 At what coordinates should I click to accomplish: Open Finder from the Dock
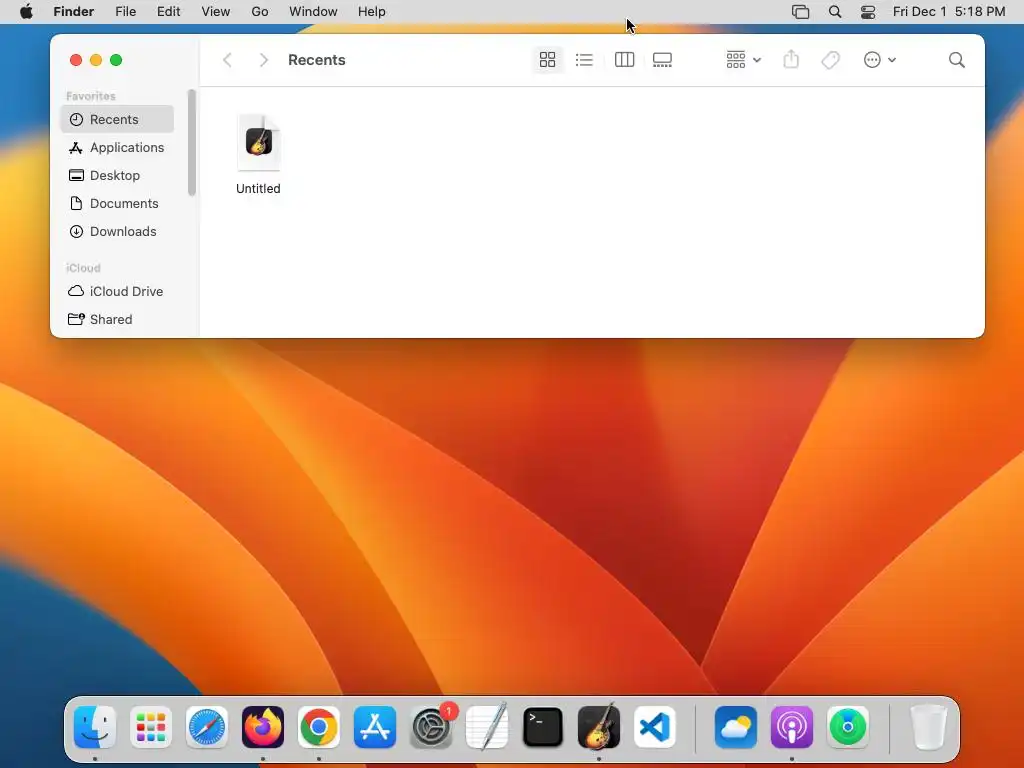[x=95, y=727]
